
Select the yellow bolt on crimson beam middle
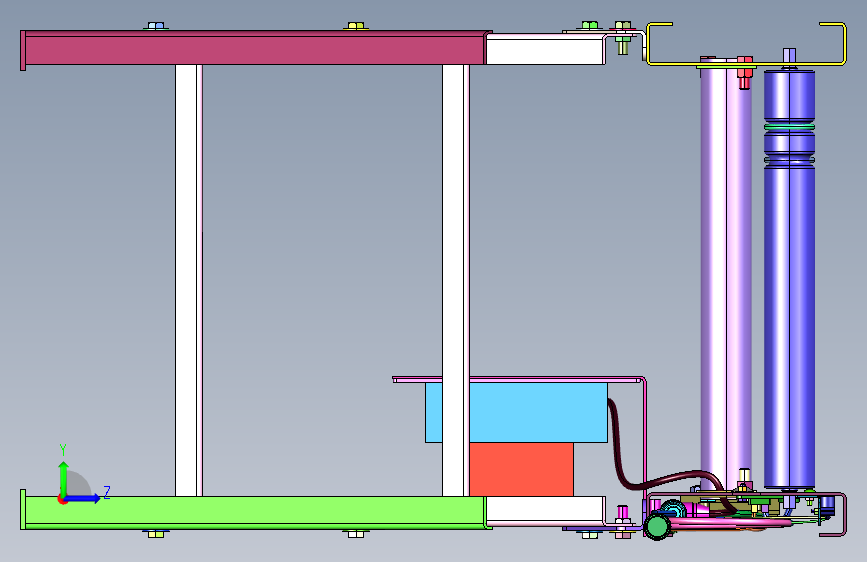[x=356, y=26]
